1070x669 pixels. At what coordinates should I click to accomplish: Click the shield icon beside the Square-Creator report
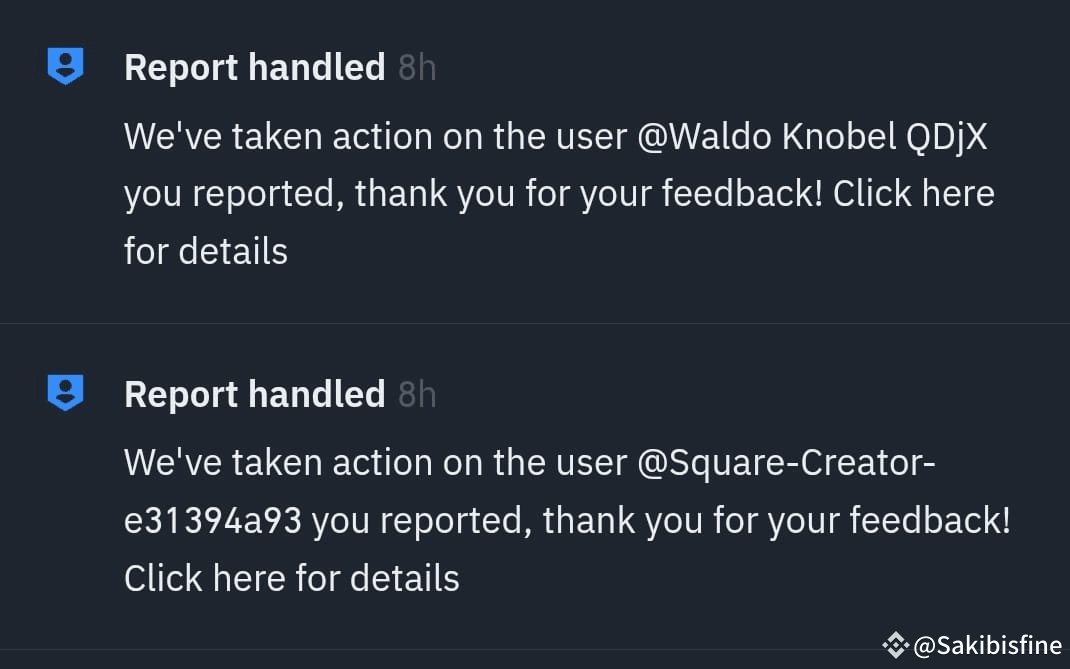pos(66,393)
